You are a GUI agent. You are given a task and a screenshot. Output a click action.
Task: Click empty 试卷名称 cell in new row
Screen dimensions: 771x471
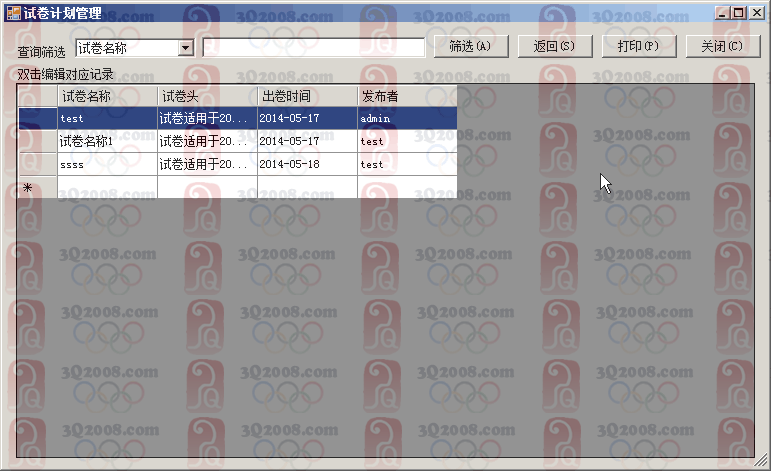click(x=108, y=187)
